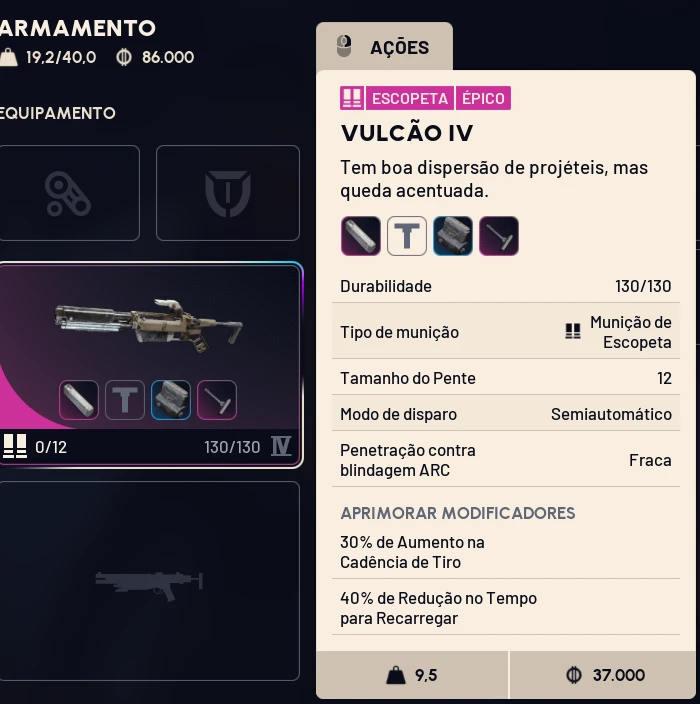Open the AÇÕES tab
This screenshot has width=700, height=704.
tap(384, 47)
